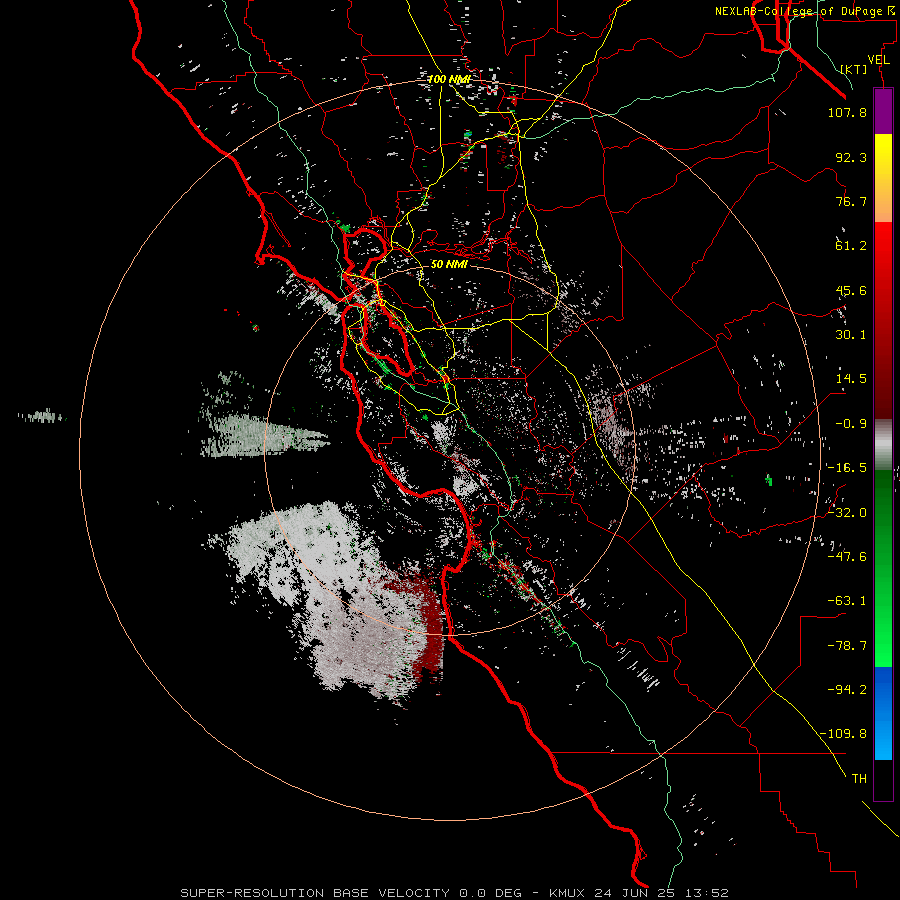
Task: Select the 92.3 velocity scale value
Action: (851, 157)
